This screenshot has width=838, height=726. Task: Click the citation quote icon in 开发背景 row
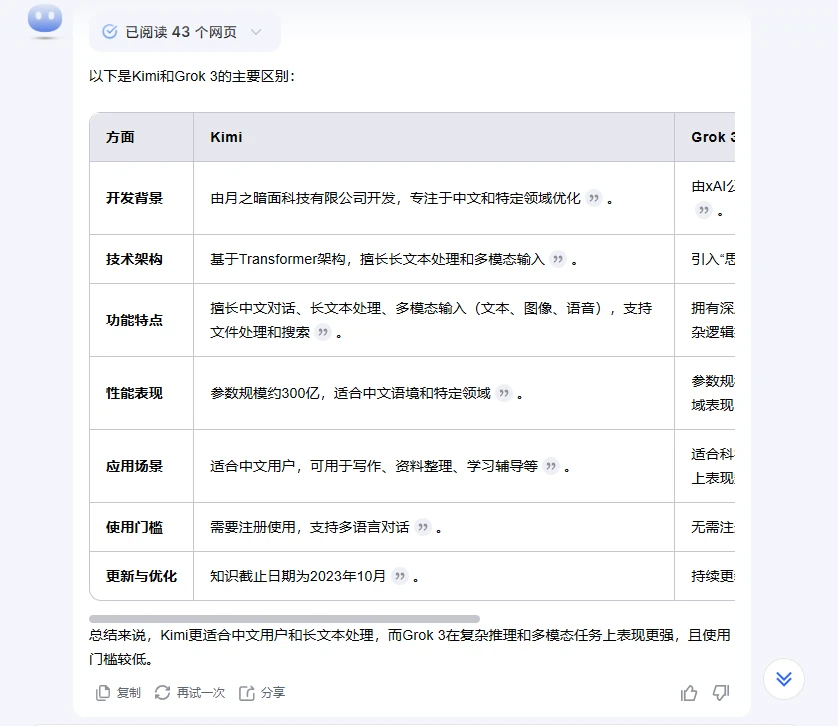[594, 198]
